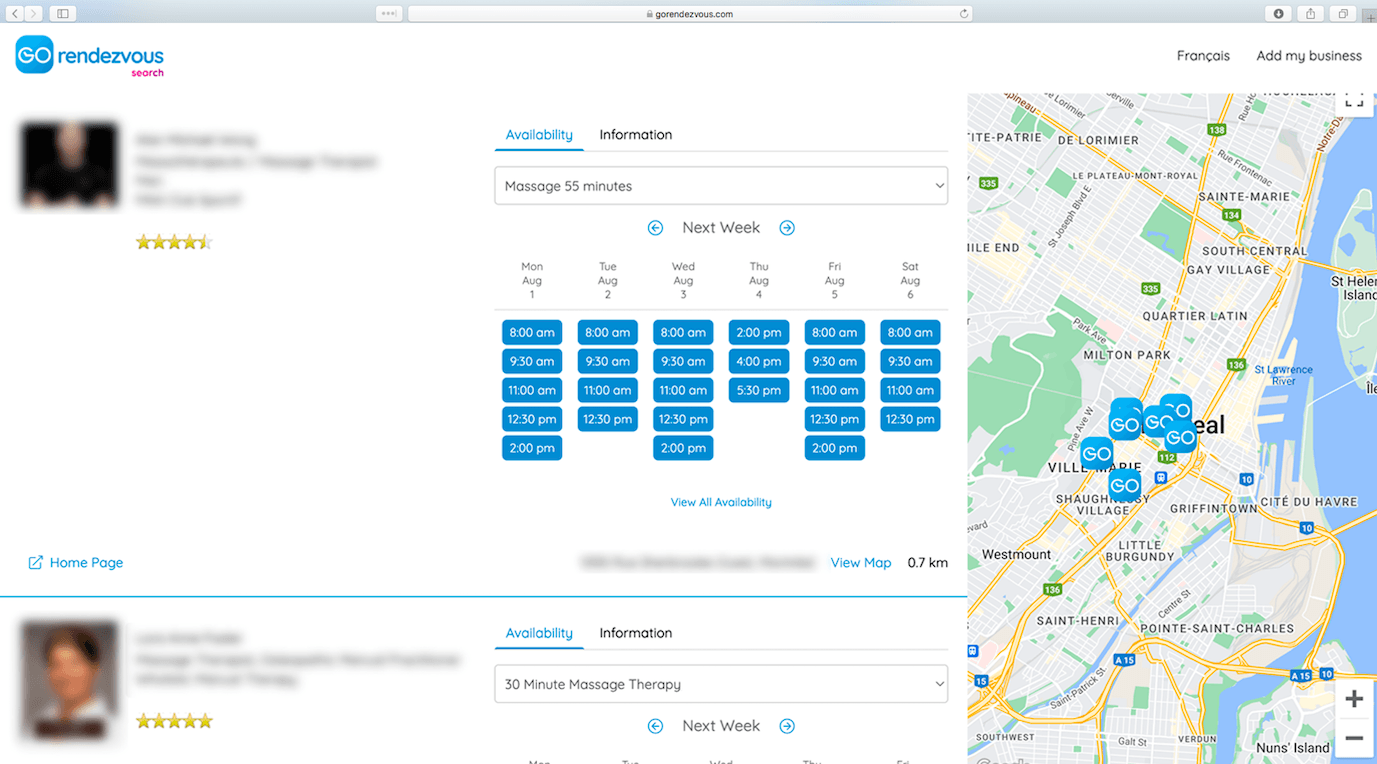Zoom in on the map
Image resolution: width=1377 pixels, height=764 pixels.
coord(1354,699)
